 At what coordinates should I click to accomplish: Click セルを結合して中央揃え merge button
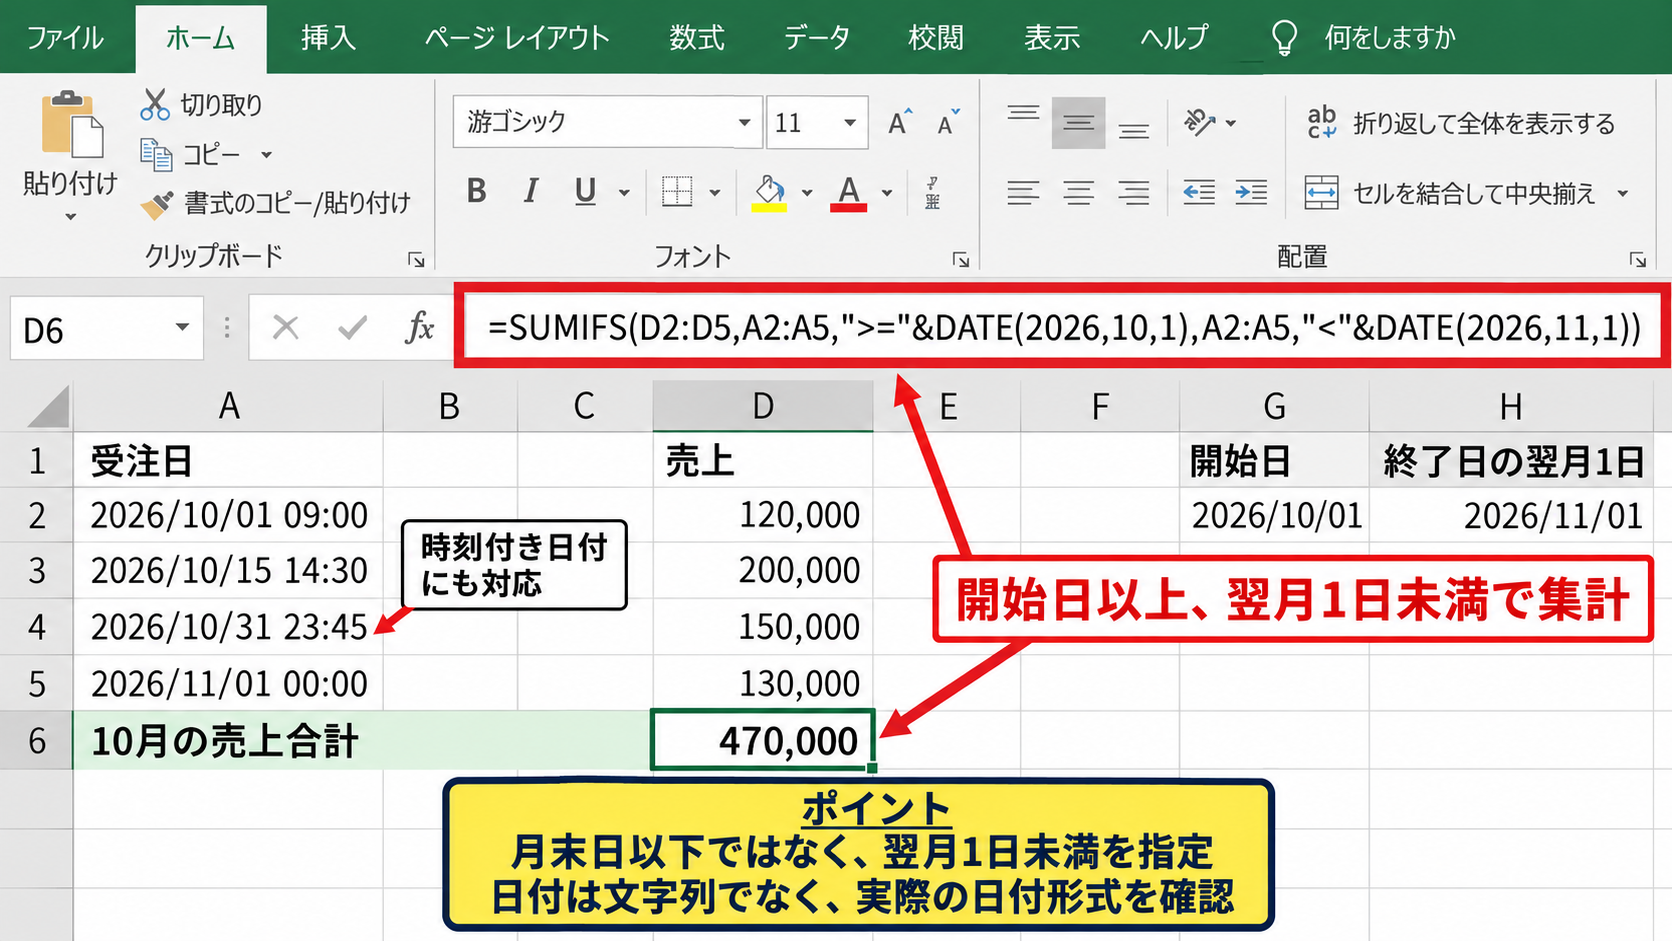1450,193
